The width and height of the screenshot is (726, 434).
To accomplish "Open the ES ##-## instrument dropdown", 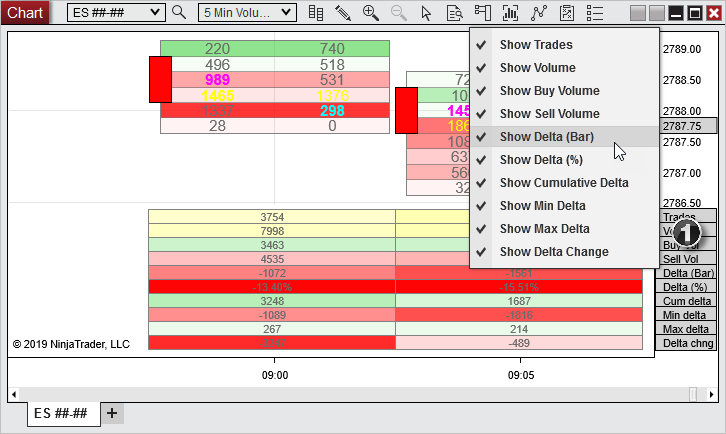I will pyautogui.click(x=116, y=13).
